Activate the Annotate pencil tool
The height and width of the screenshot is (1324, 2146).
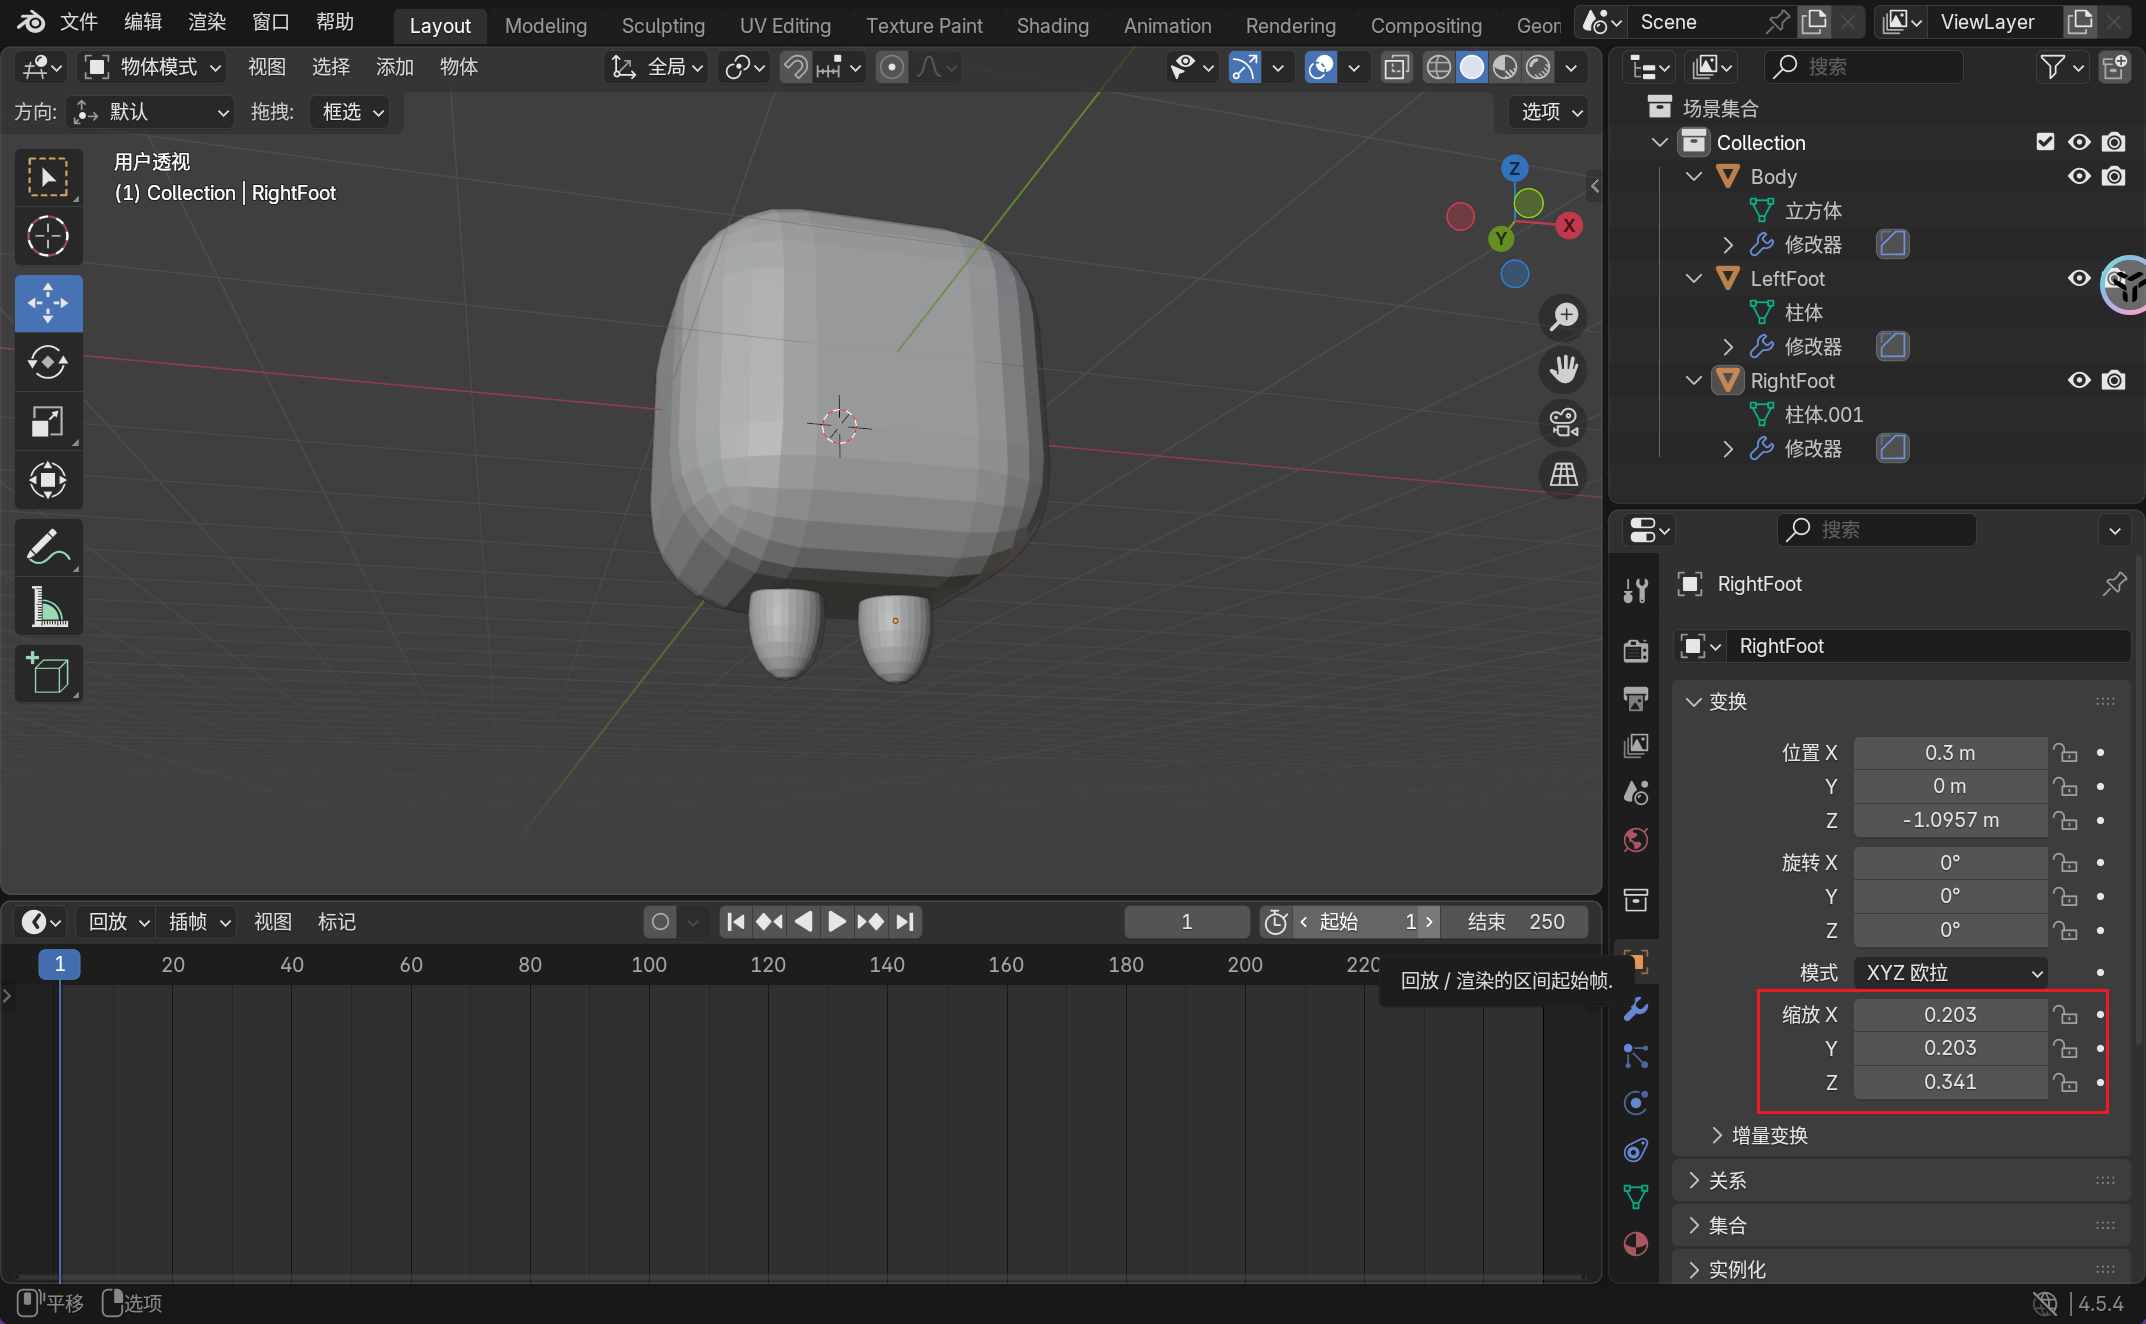(48, 547)
